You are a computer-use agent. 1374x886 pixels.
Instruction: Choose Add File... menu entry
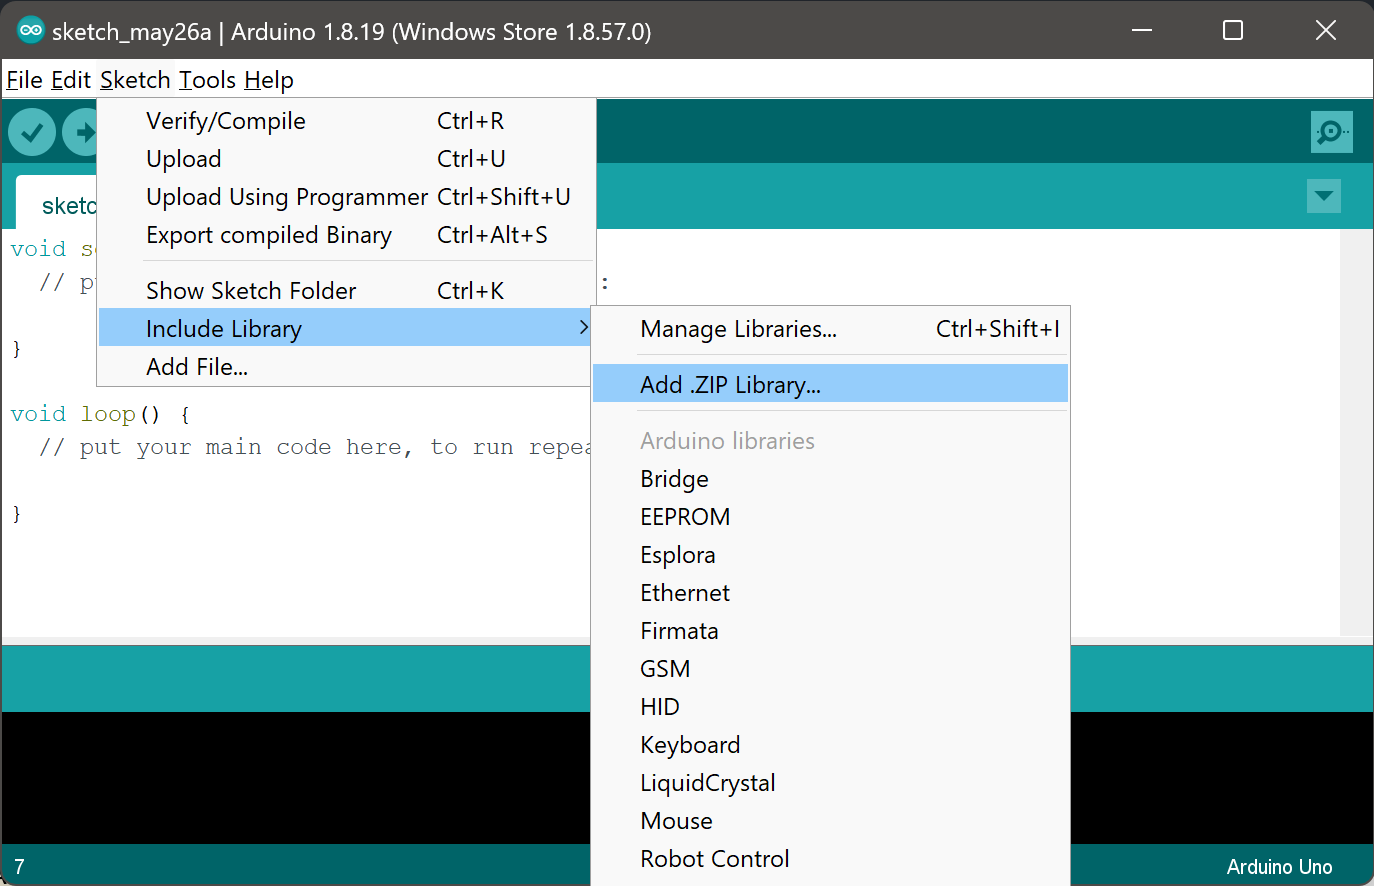[346, 367]
